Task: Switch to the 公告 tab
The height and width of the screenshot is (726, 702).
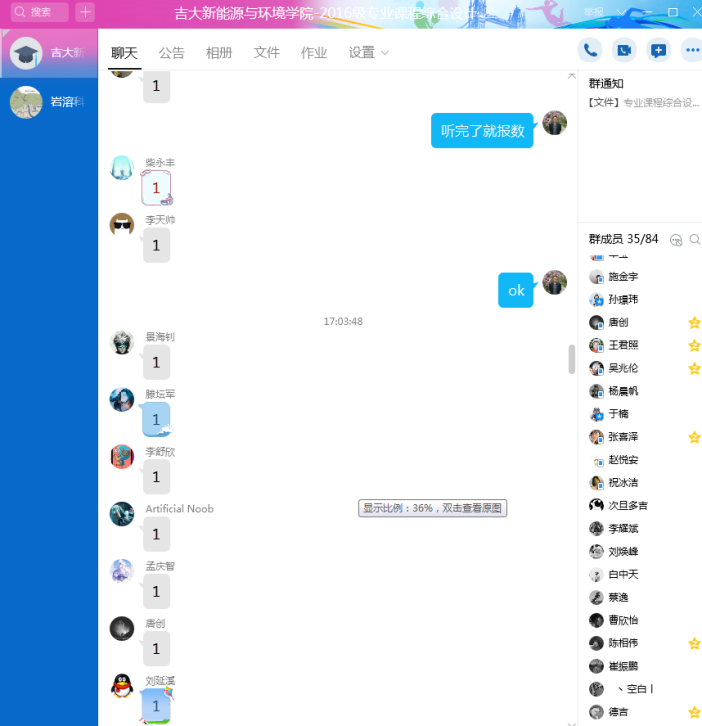Action: pos(172,53)
